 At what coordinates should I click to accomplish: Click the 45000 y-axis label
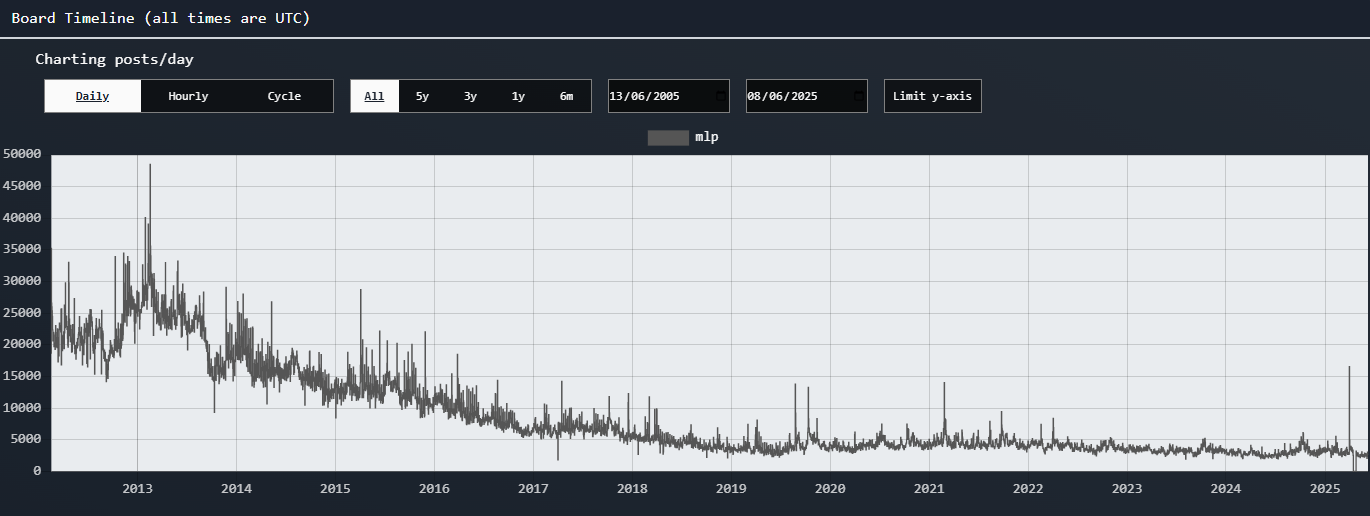(x=22, y=186)
